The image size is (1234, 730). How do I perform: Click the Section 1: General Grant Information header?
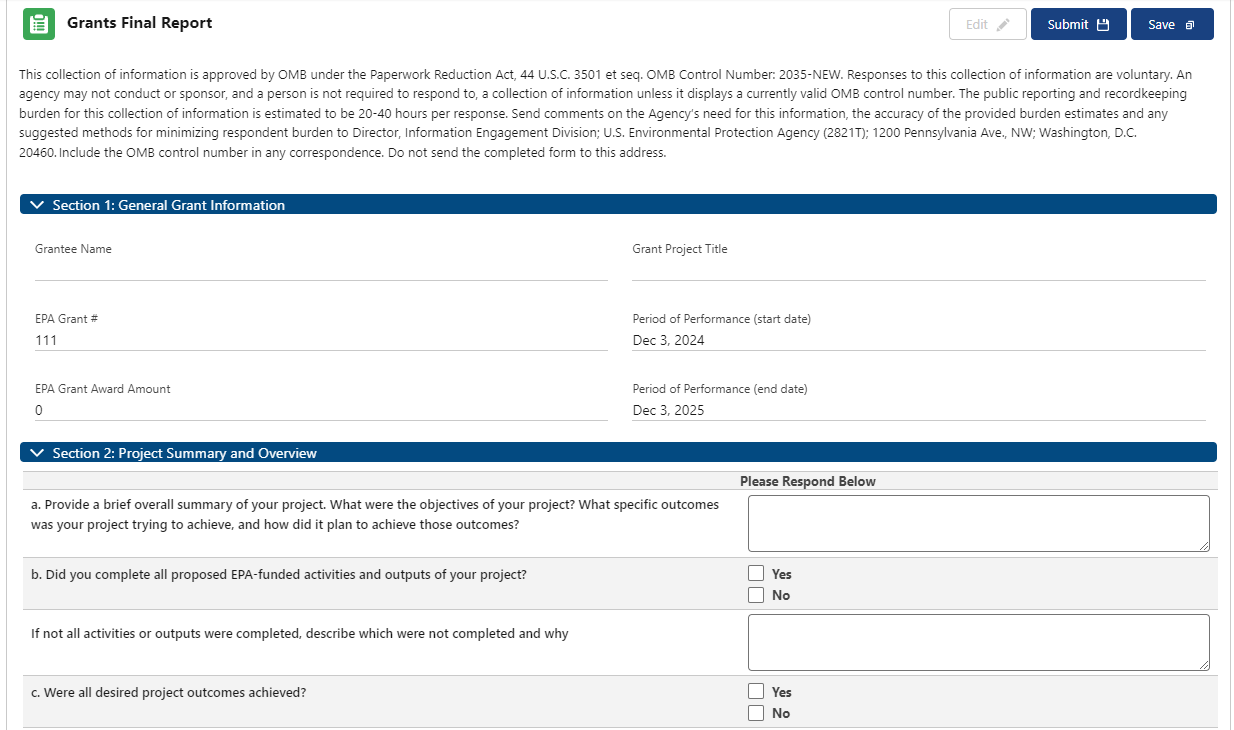tap(169, 205)
